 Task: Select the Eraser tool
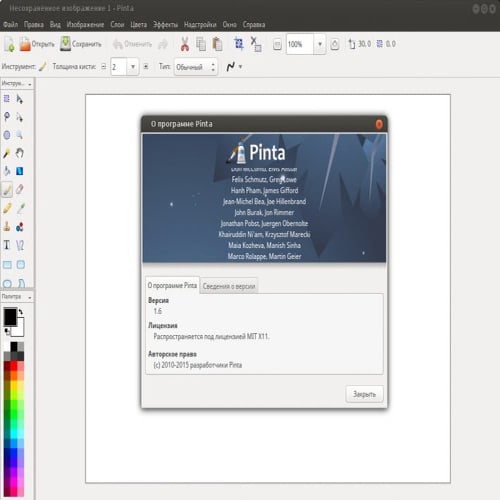20,190
